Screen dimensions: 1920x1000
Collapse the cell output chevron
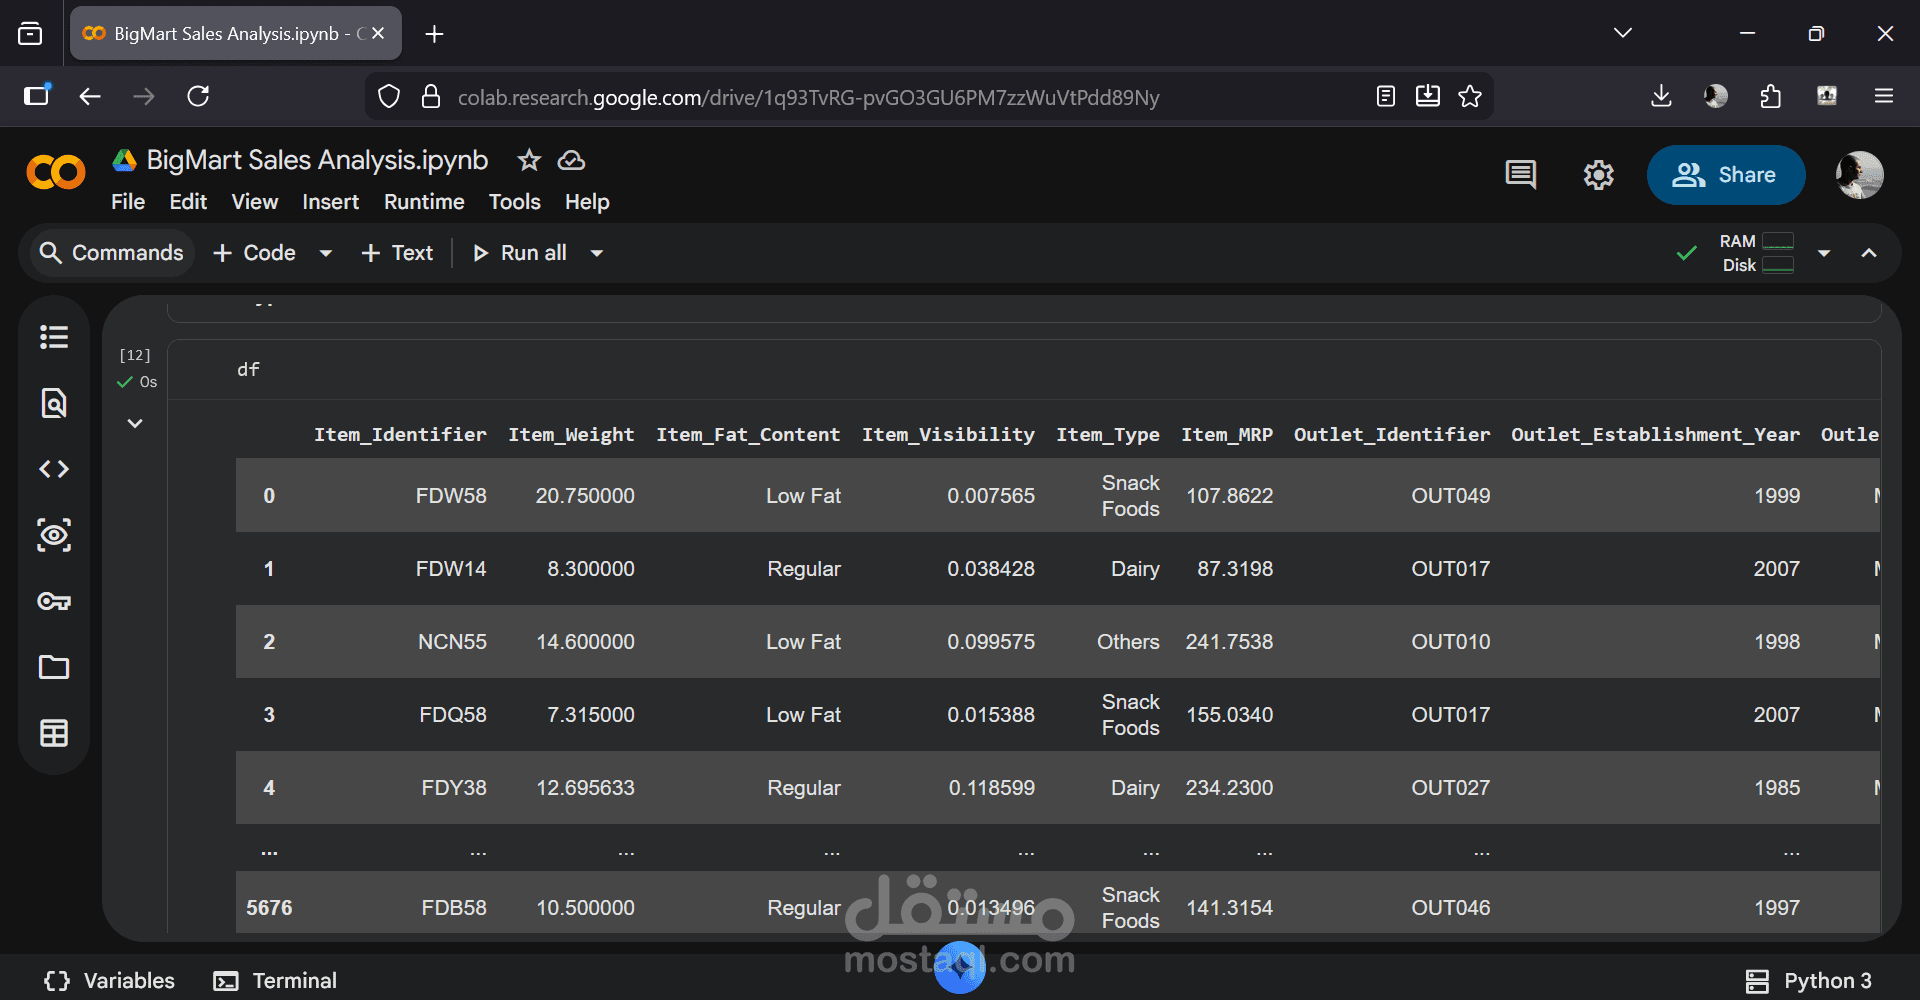pos(135,423)
